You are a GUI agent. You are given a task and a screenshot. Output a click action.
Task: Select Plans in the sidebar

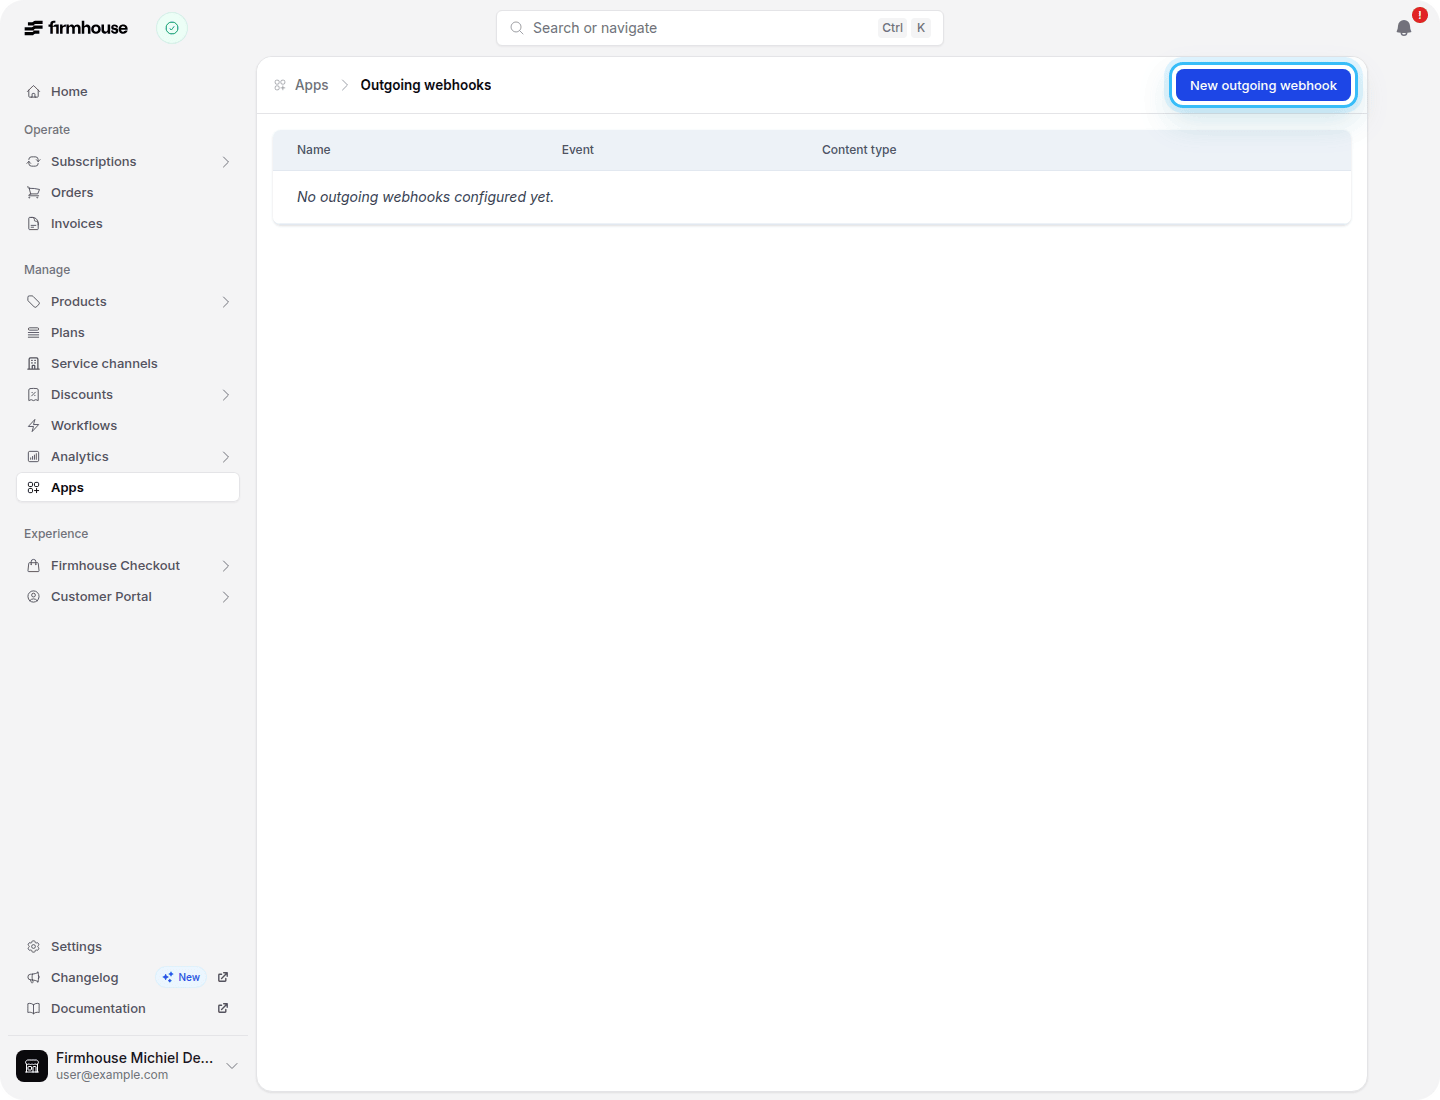point(128,332)
